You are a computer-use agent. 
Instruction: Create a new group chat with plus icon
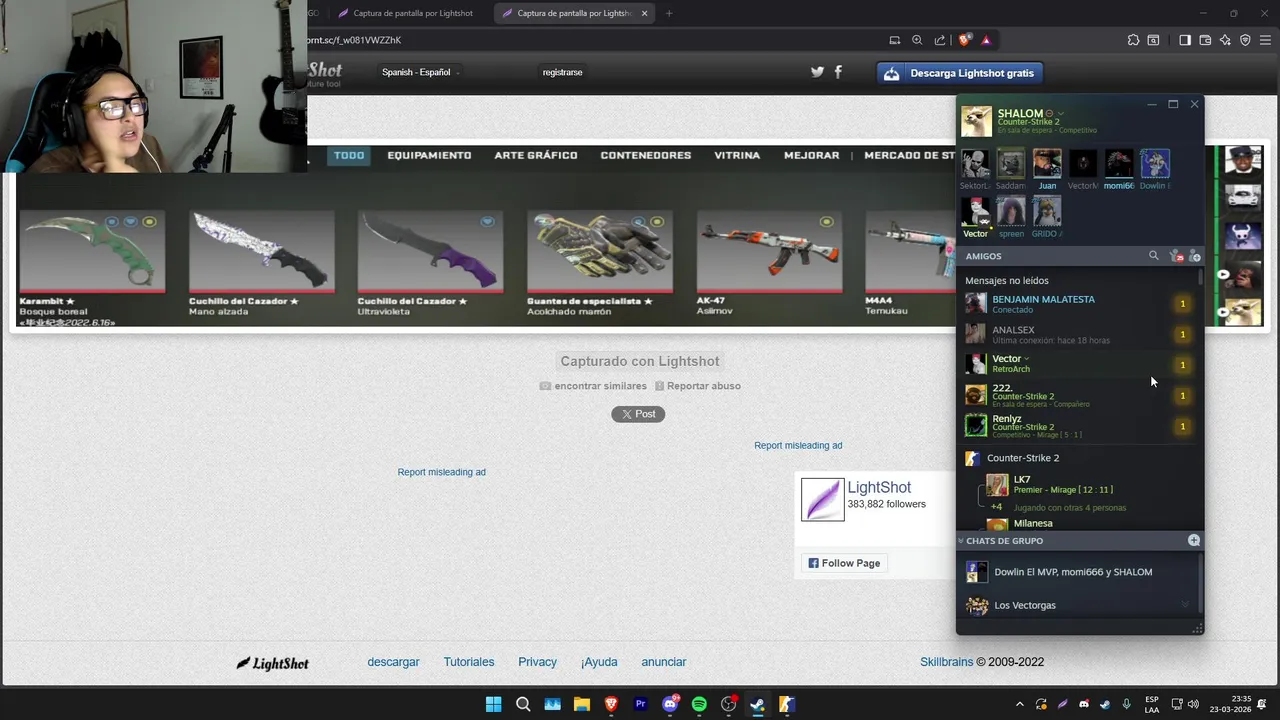pyautogui.click(x=1193, y=540)
